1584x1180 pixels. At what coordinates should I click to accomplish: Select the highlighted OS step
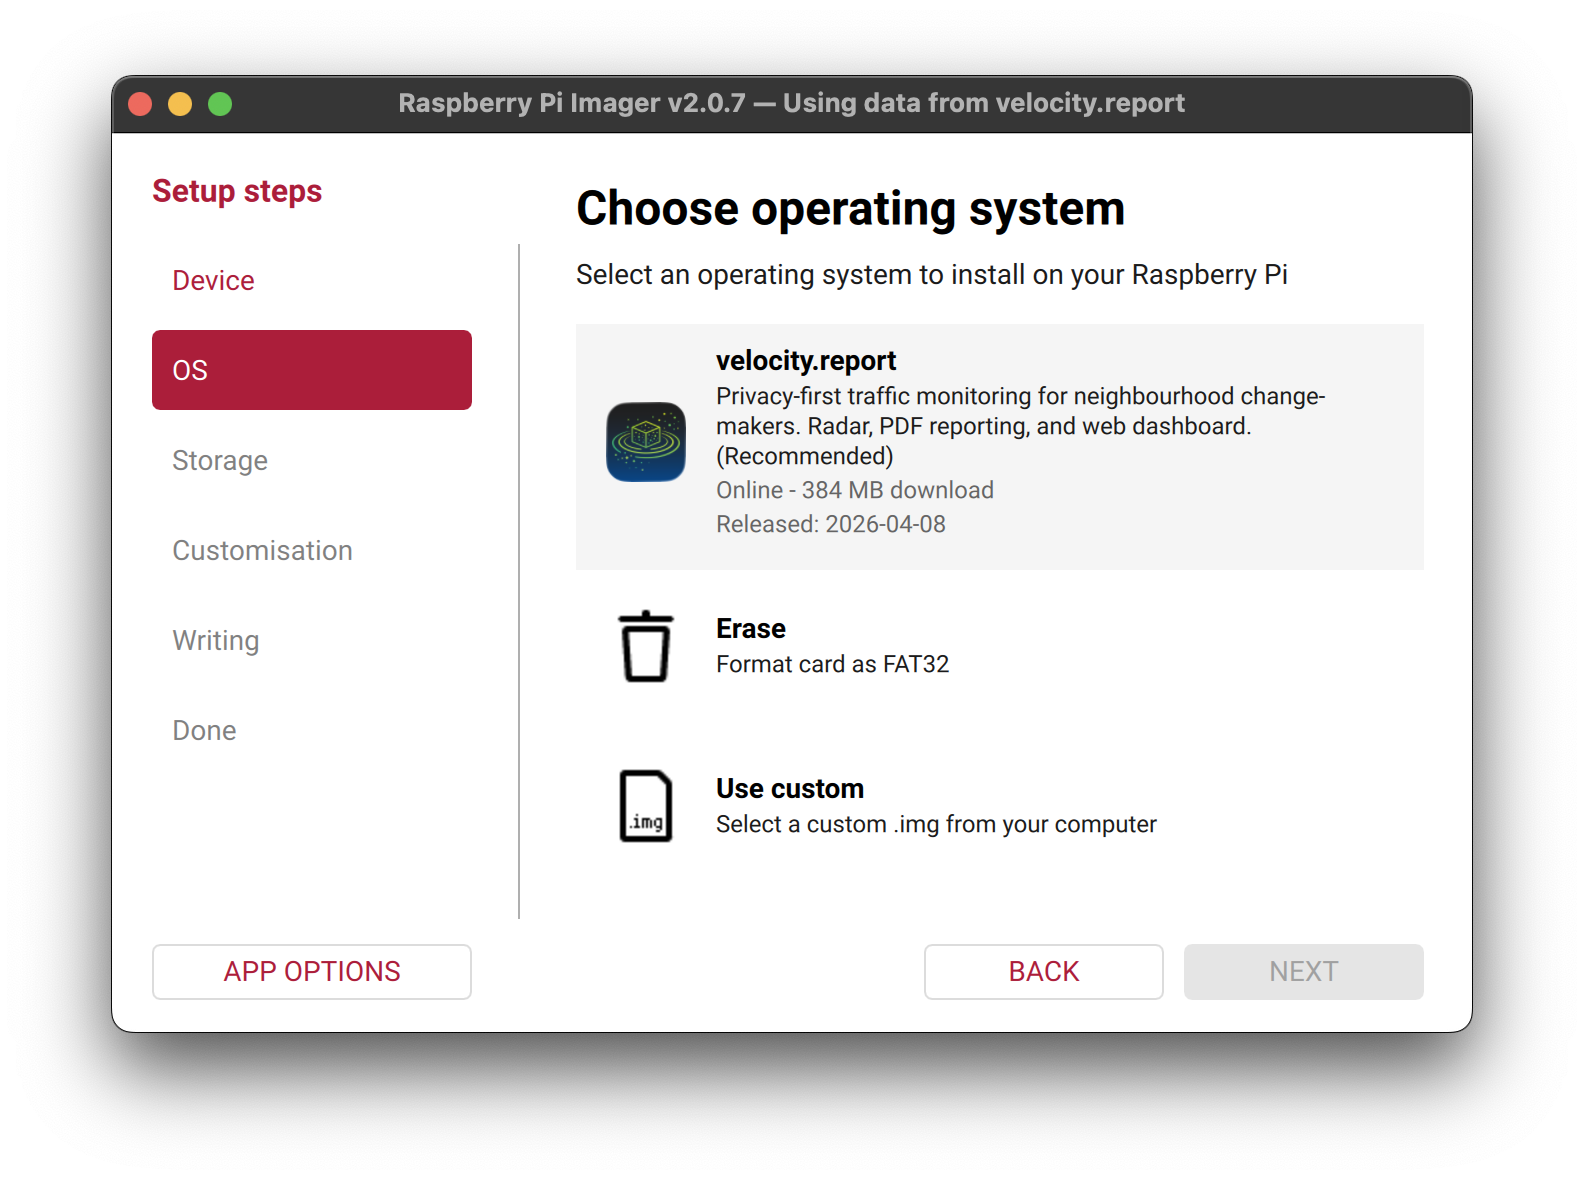[311, 370]
